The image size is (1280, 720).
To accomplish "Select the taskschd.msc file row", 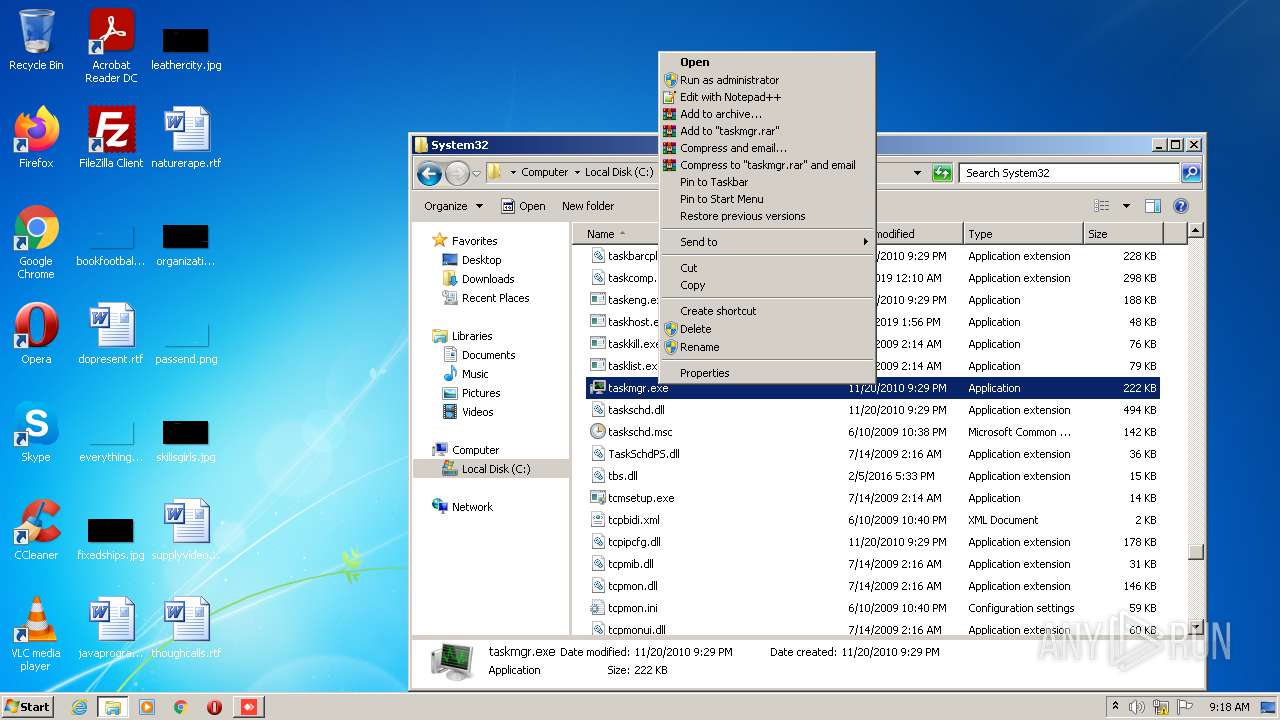I will [x=873, y=432].
